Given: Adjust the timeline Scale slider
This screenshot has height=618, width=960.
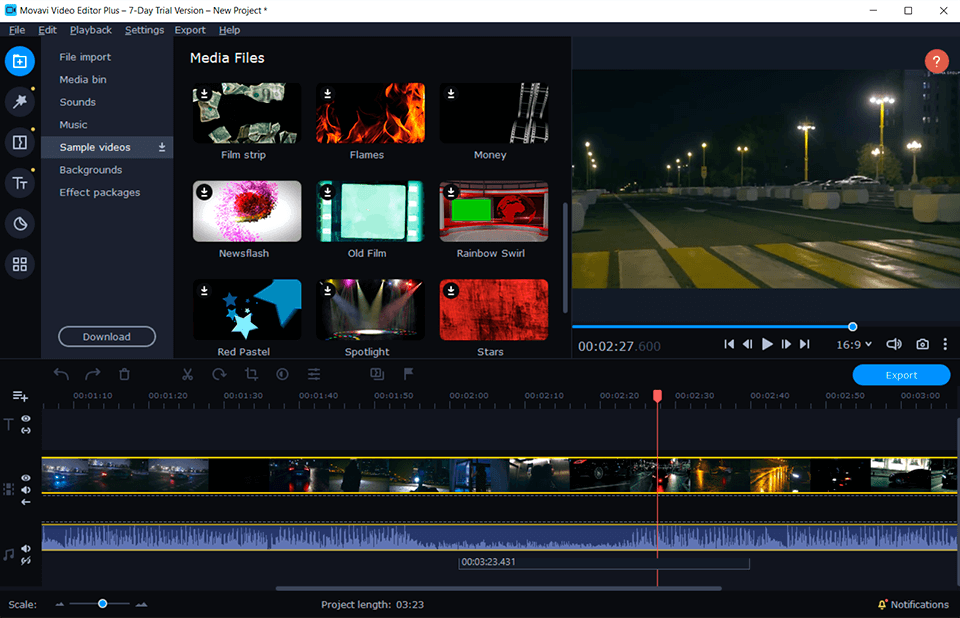Looking at the screenshot, I should pyautogui.click(x=102, y=604).
